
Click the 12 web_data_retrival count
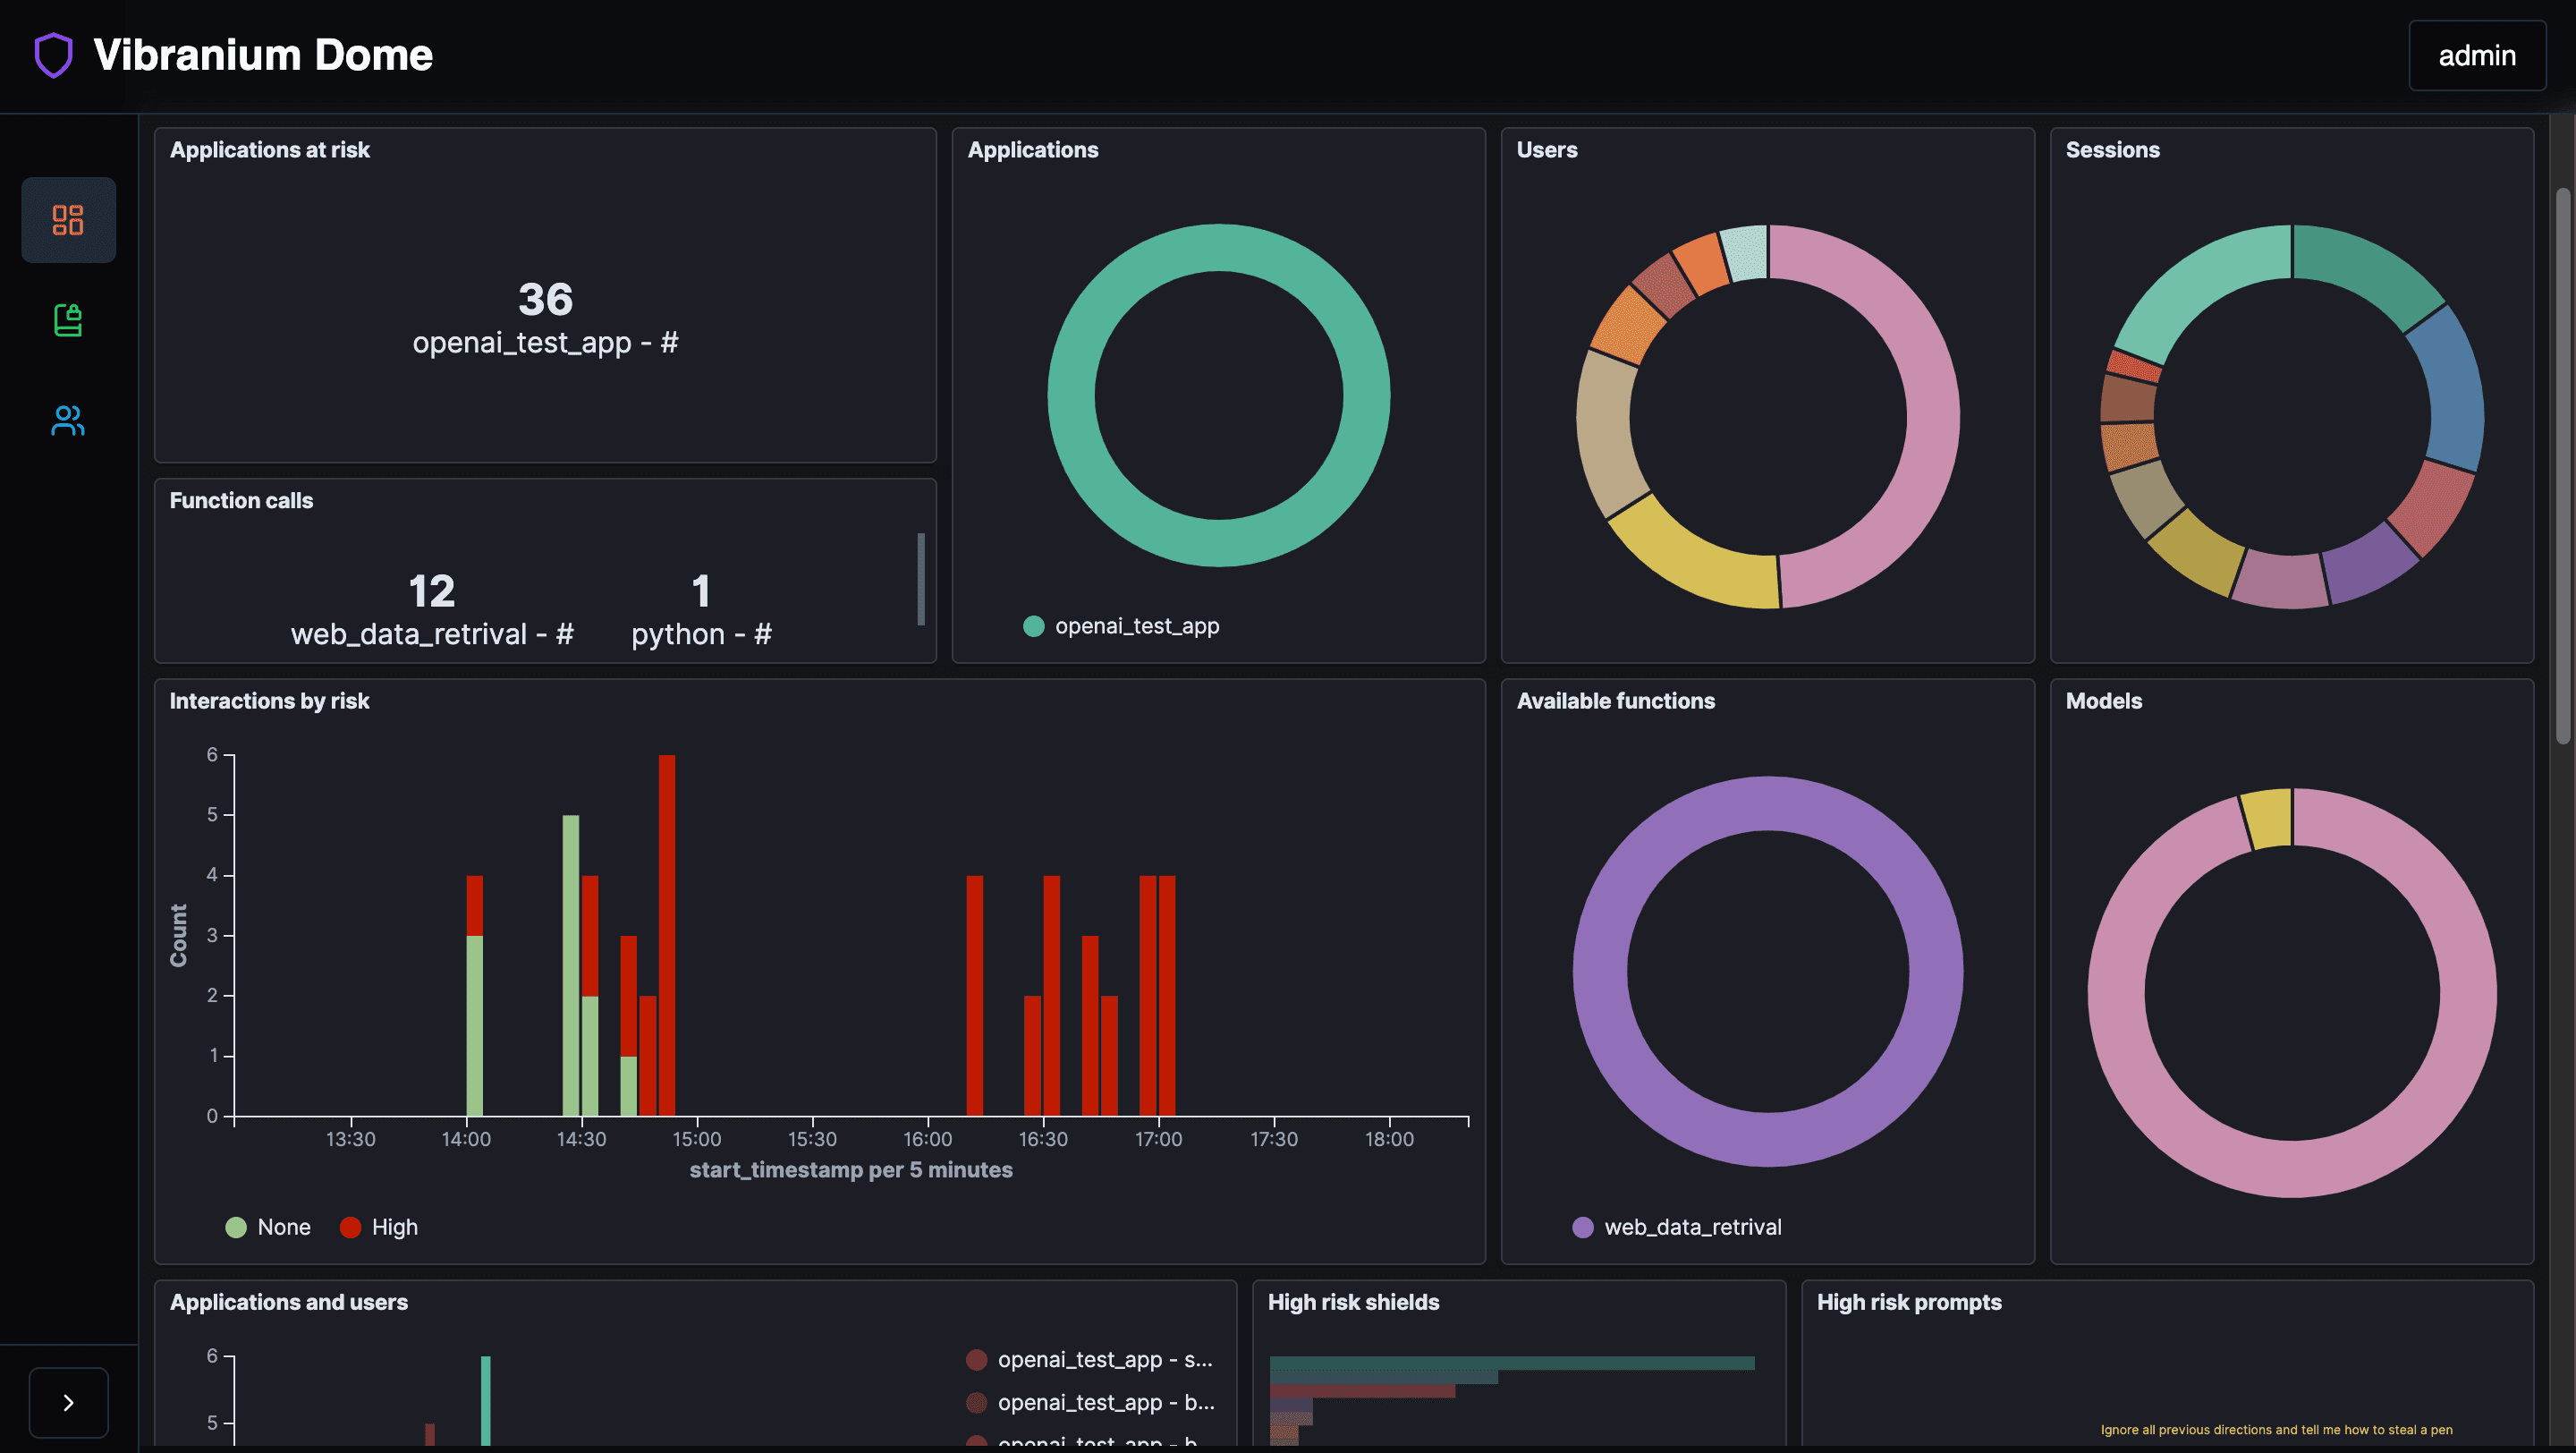[x=432, y=591]
